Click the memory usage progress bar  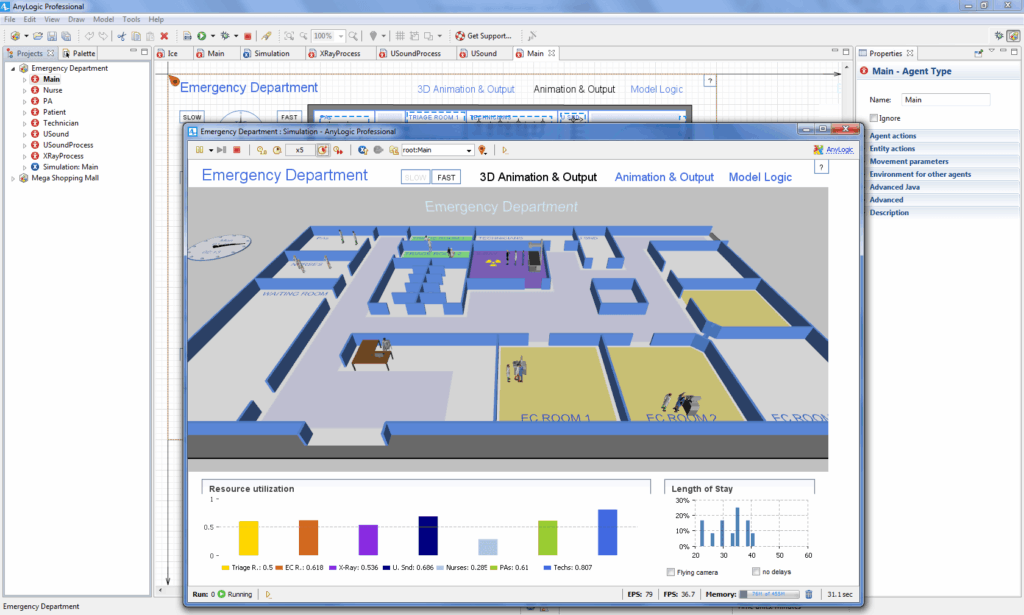click(x=769, y=594)
